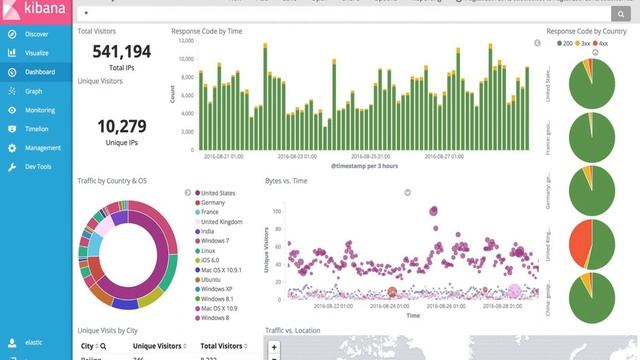Click the Response Code by Time panel title
640x360 pixels.
tap(207, 31)
